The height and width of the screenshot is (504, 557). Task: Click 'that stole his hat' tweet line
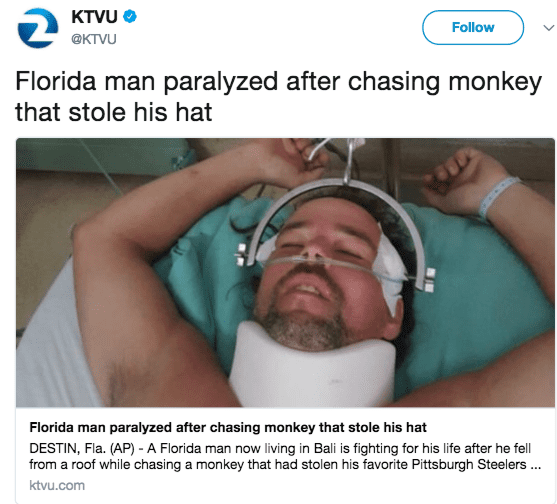pyautogui.click(x=114, y=112)
